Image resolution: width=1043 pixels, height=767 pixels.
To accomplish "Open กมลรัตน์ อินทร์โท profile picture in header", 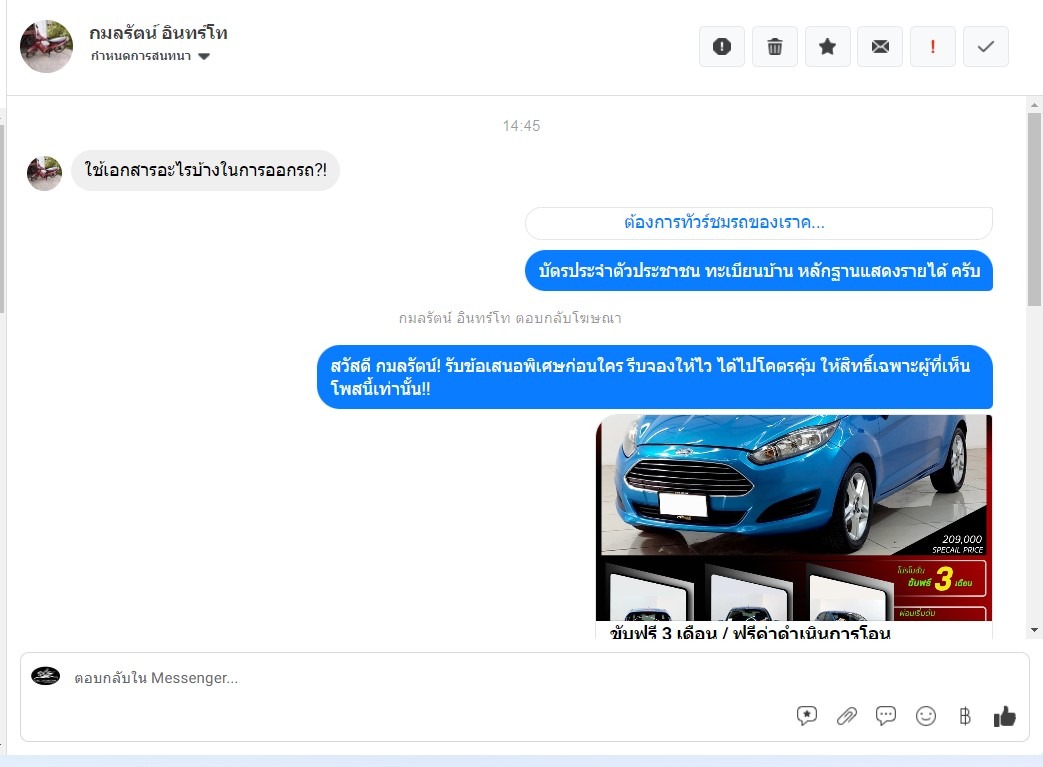I will pyautogui.click(x=47, y=46).
